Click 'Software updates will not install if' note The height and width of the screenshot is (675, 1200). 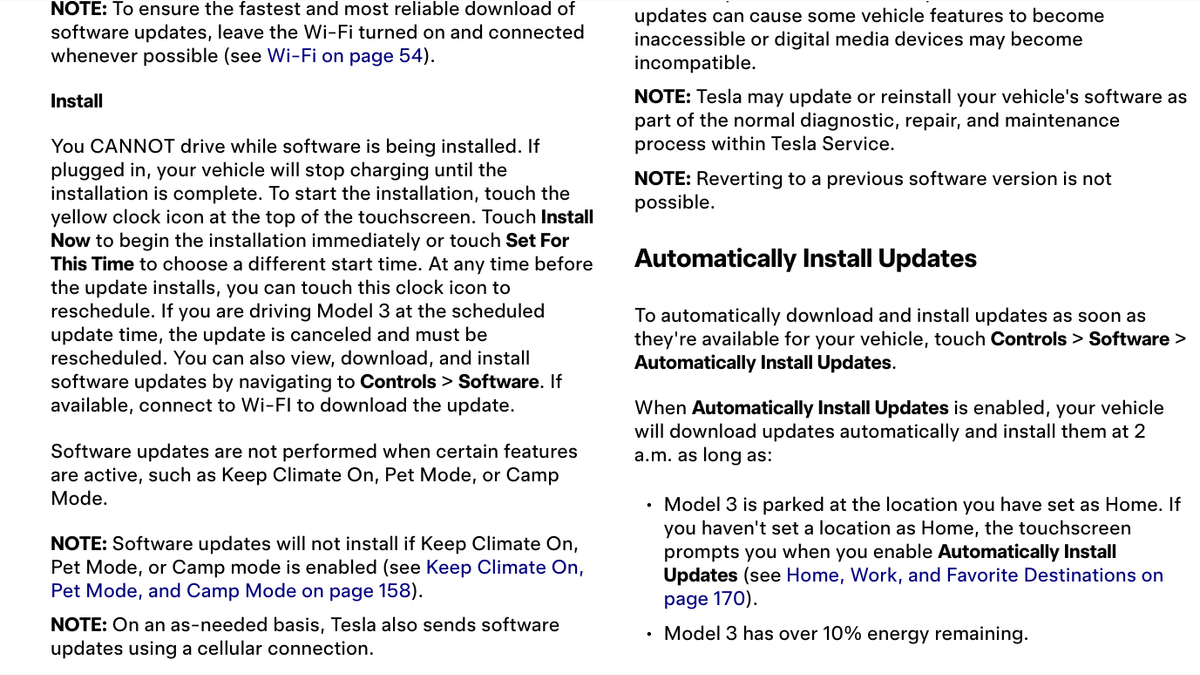317,567
